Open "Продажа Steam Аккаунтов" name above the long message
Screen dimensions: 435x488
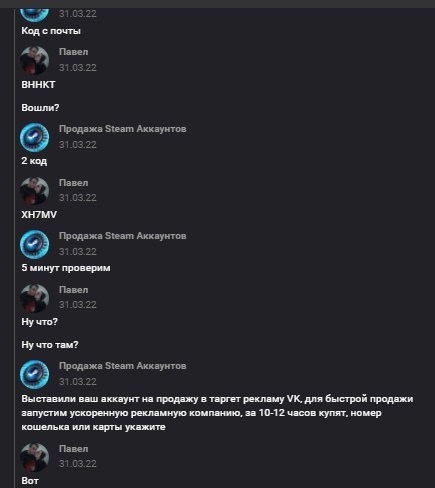pos(123,366)
